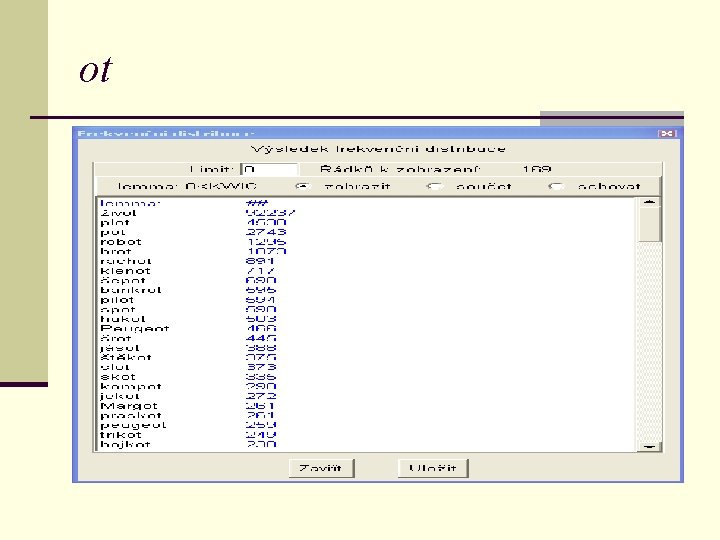Select the schovat radio button

click(x=556, y=186)
